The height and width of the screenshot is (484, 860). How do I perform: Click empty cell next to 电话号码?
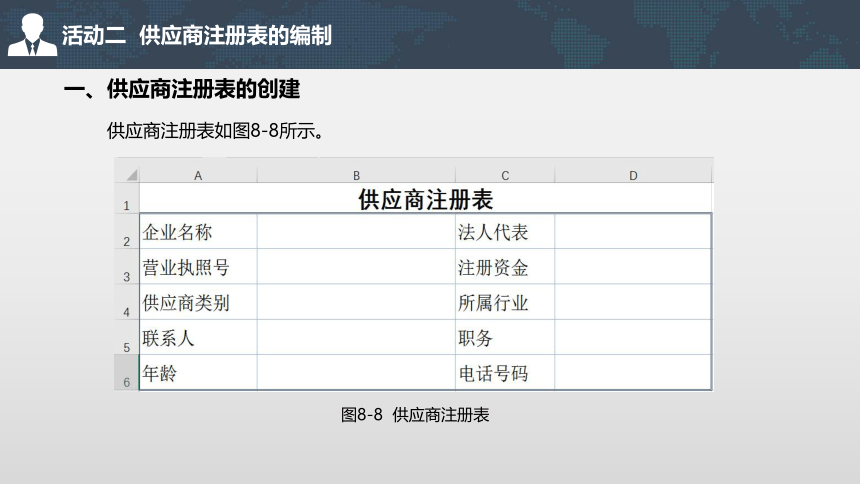click(633, 373)
